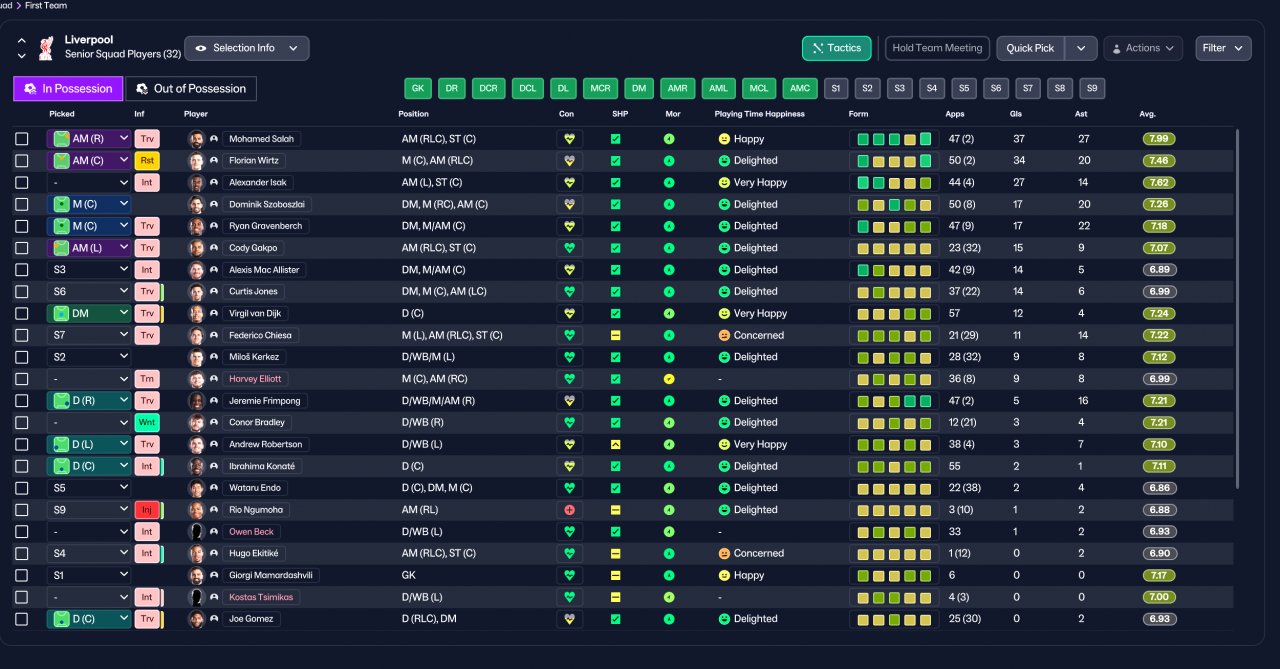Click Alexander Isak's Int status badge
1280x669 pixels.
[x=147, y=183]
